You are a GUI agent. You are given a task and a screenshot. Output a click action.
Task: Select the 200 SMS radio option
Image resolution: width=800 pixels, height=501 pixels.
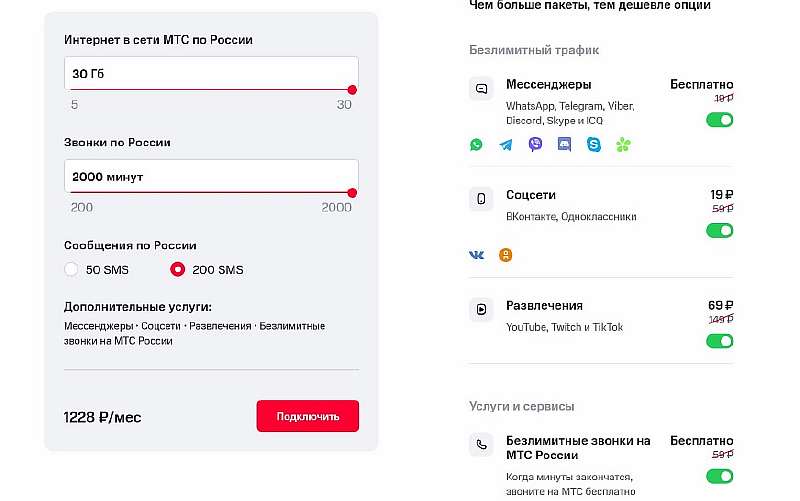pyautogui.click(x=178, y=269)
